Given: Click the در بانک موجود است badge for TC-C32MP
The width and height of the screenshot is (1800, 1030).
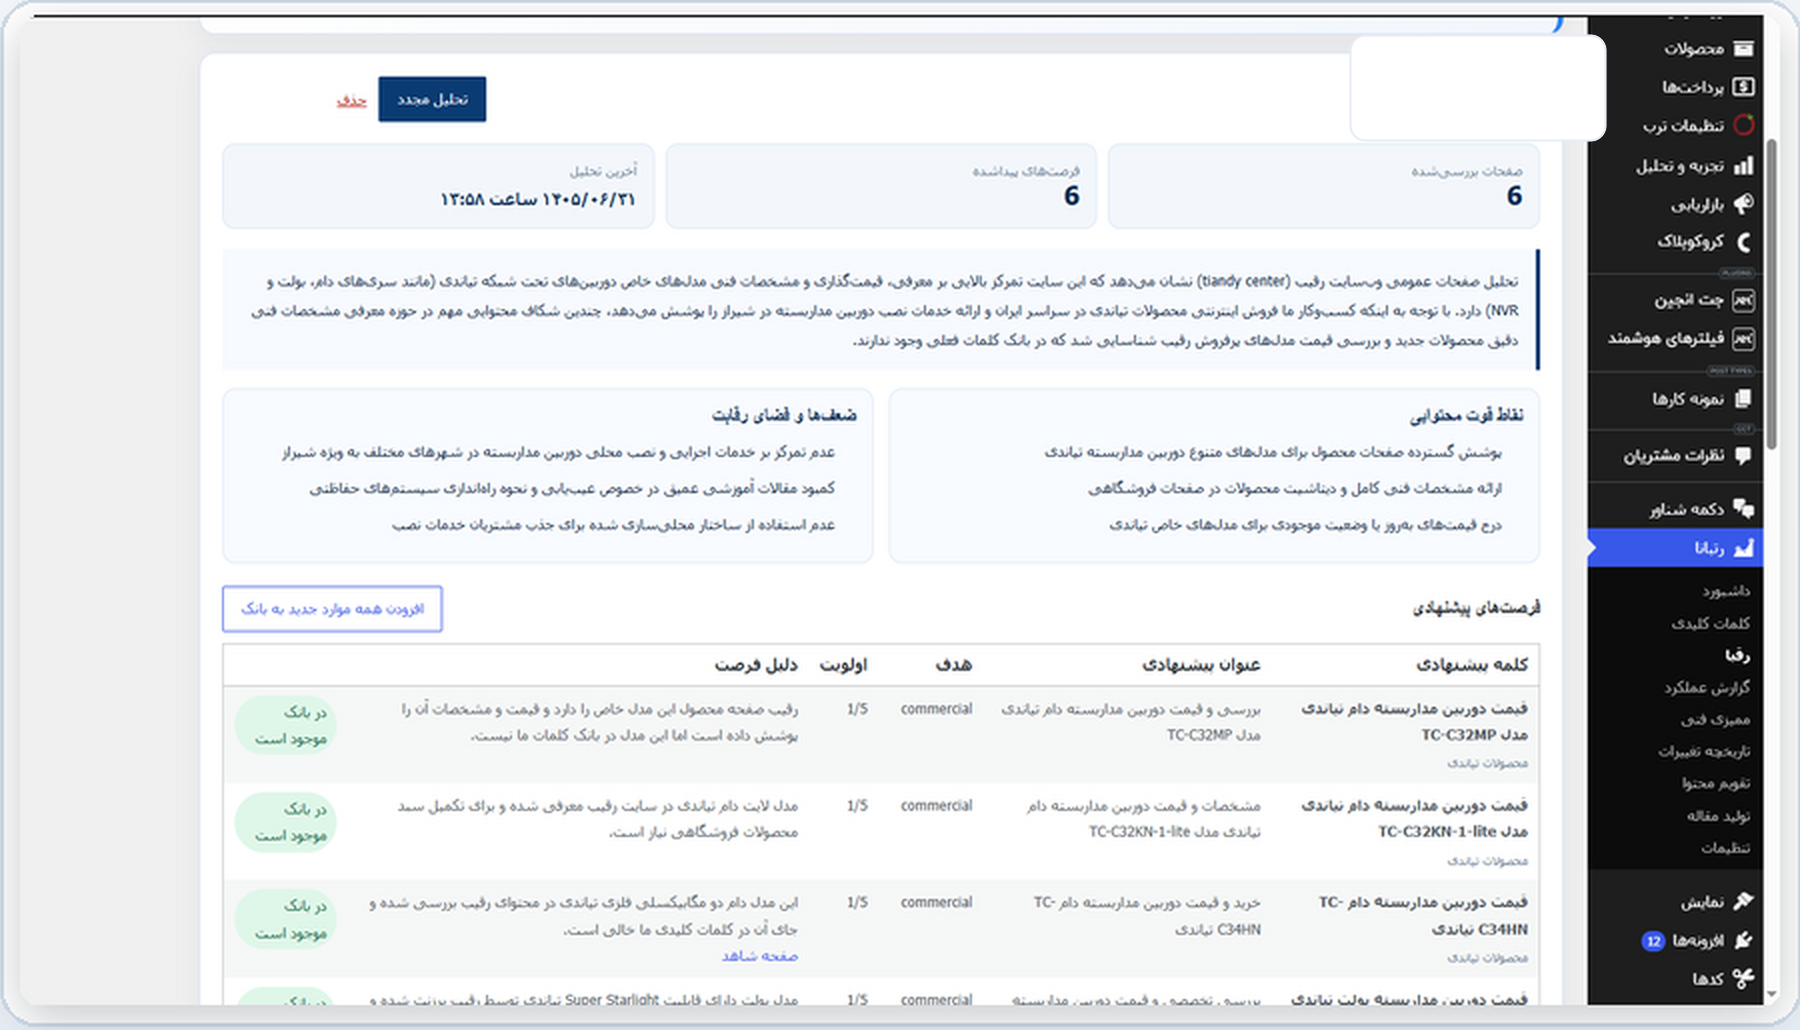Looking at the screenshot, I should point(286,725).
